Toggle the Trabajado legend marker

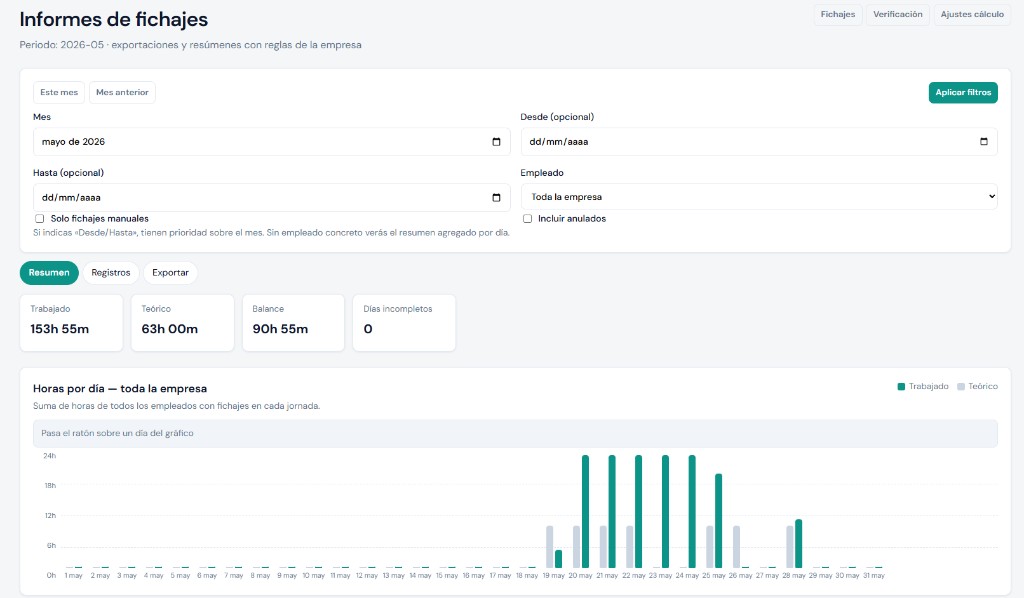pyautogui.click(x=901, y=386)
